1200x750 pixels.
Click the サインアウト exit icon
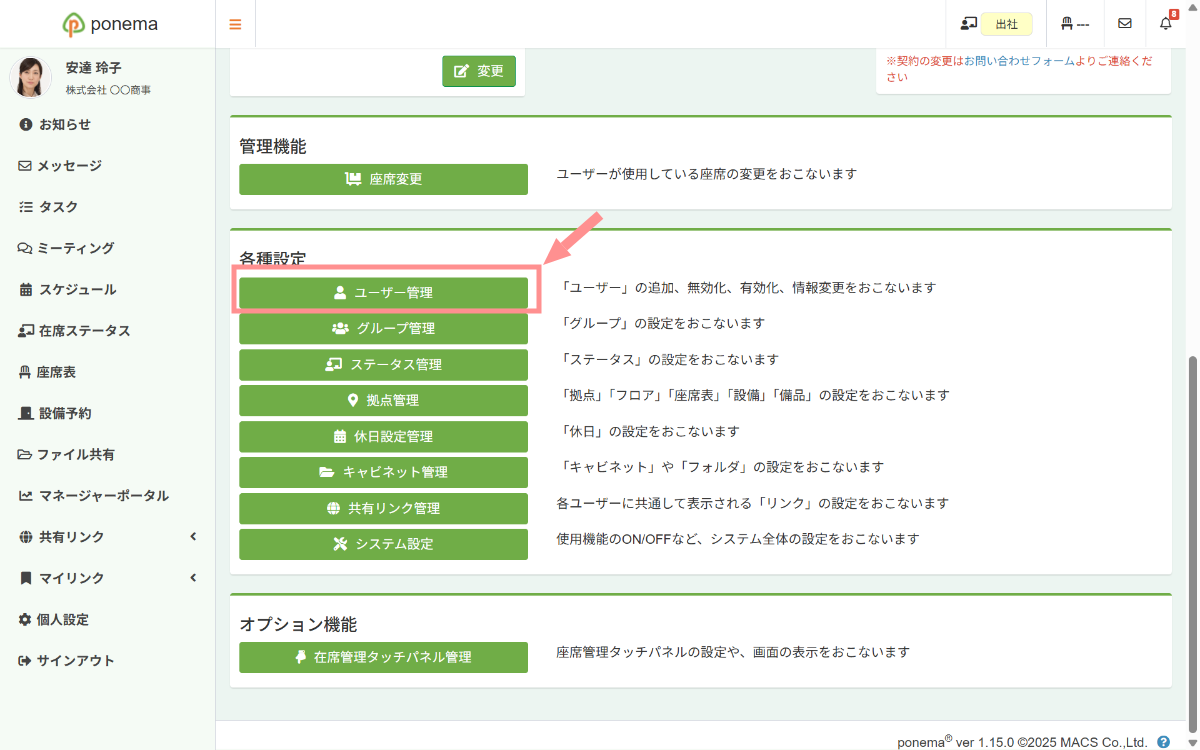point(25,661)
